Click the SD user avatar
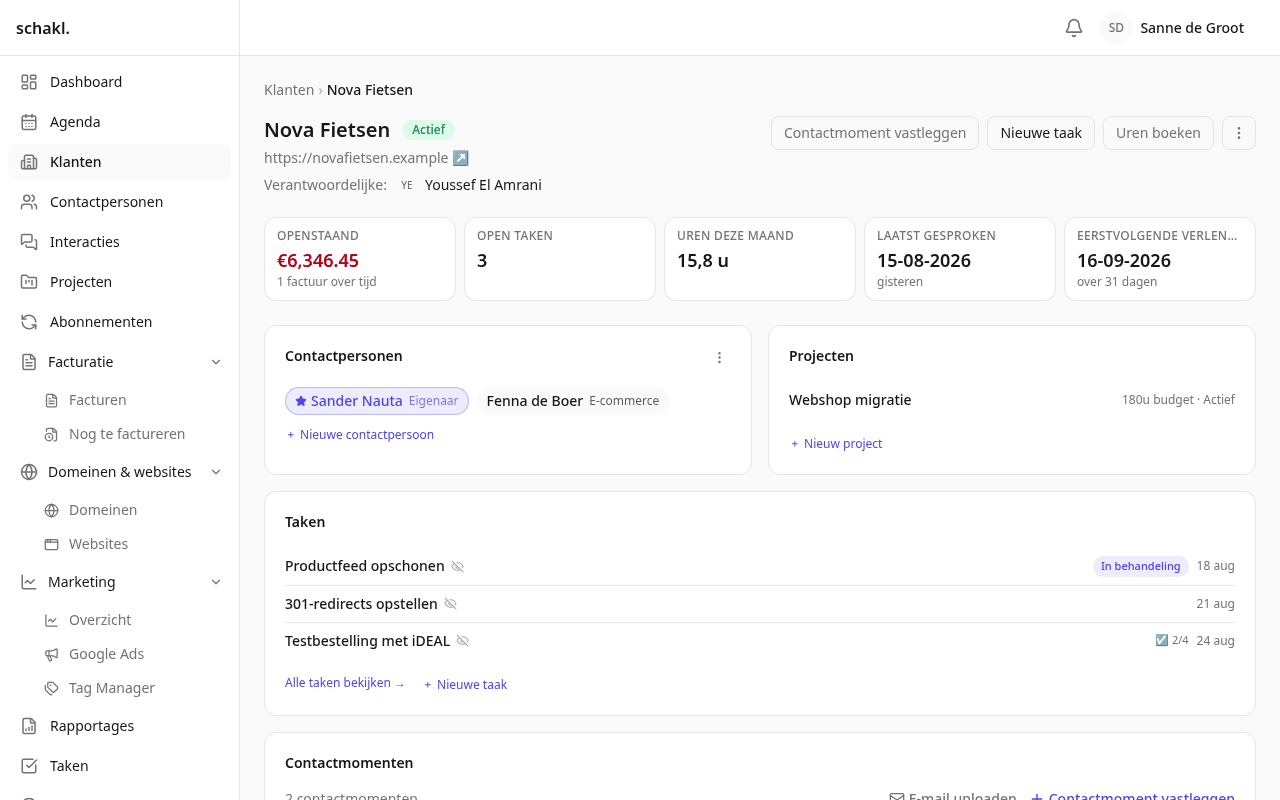Viewport: 1280px width, 800px height. tap(1116, 28)
